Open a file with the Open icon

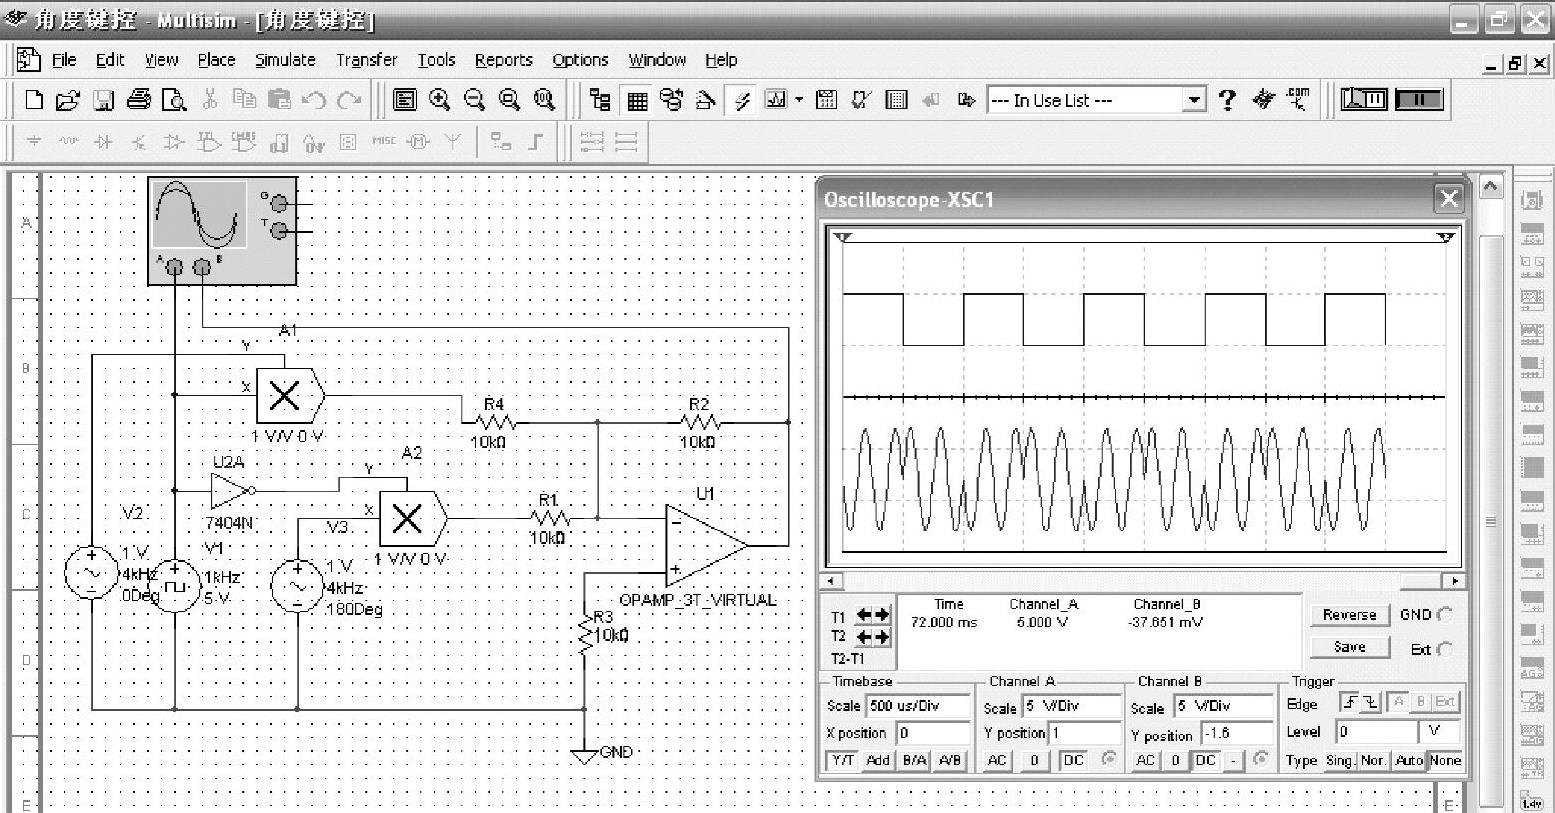pos(67,100)
